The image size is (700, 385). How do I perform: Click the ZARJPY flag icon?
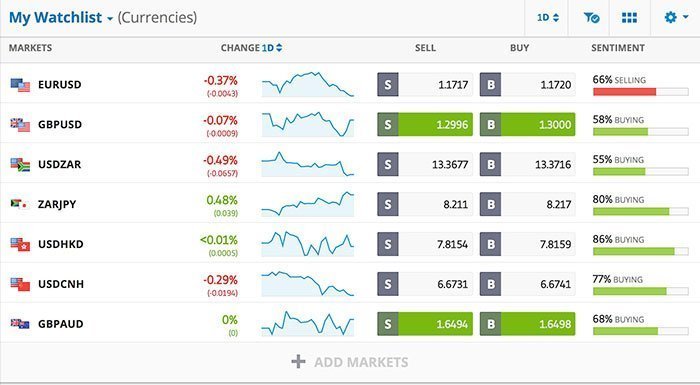click(x=19, y=204)
